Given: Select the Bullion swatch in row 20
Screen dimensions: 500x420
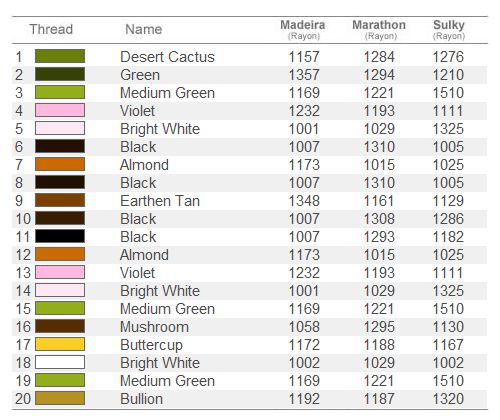Looking at the screenshot, I should point(60,398).
